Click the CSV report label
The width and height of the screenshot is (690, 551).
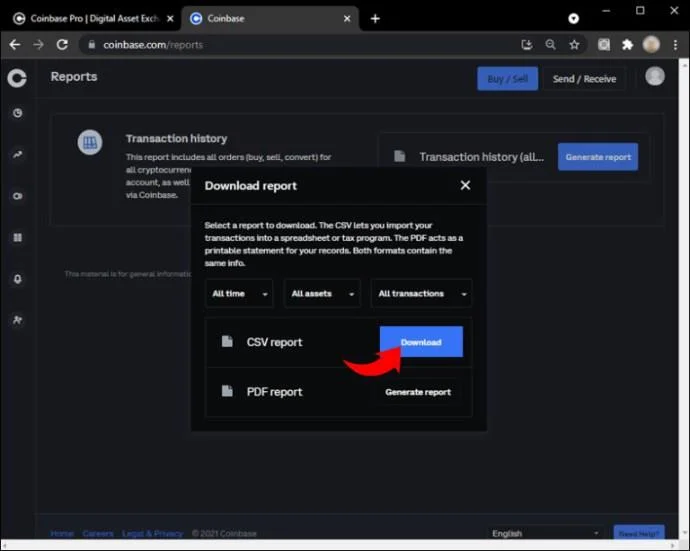click(275, 342)
